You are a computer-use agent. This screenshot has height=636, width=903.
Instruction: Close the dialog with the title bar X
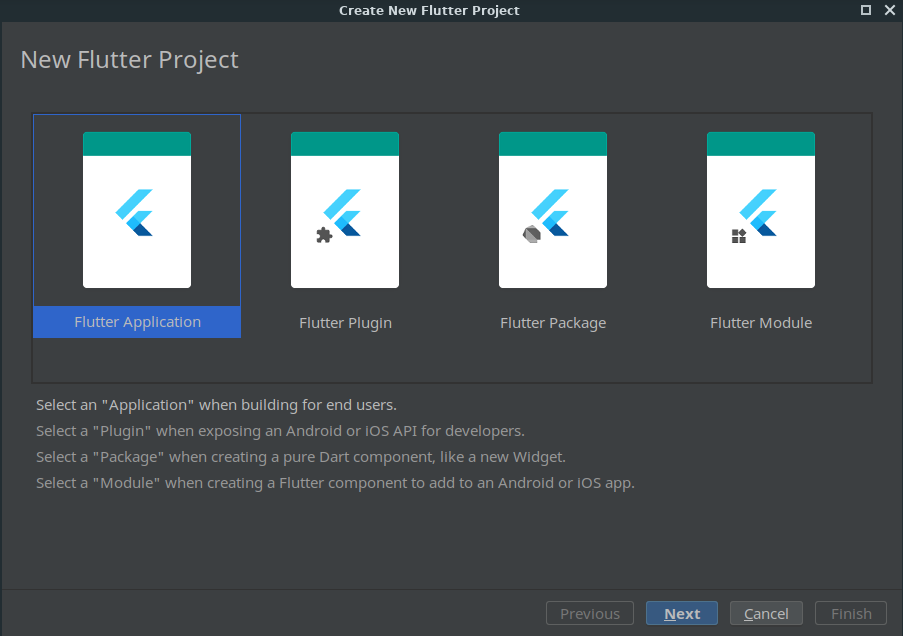(x=889, y=10)
